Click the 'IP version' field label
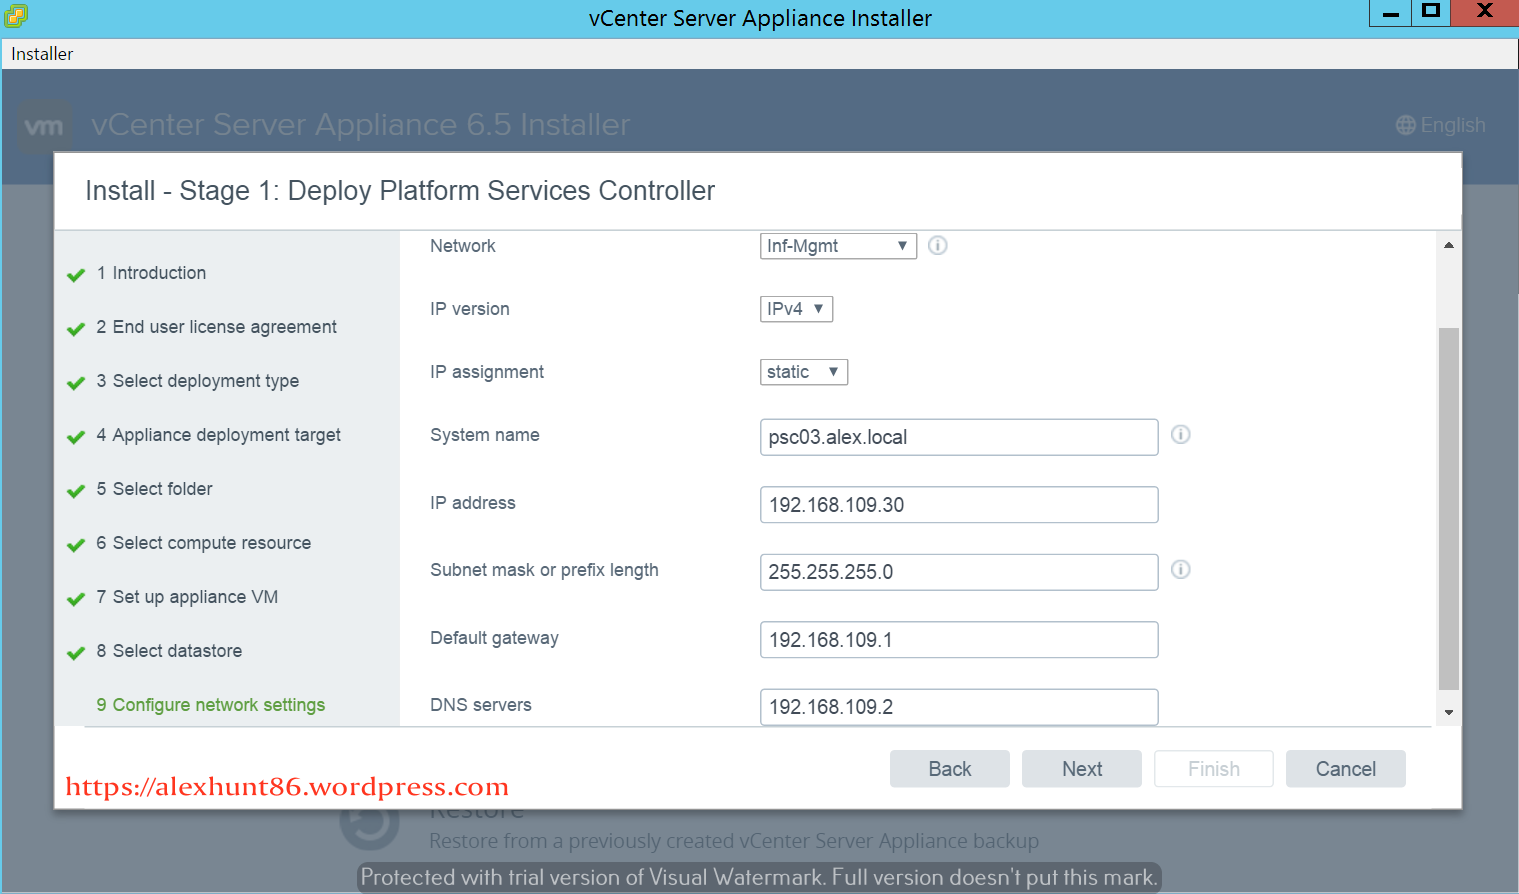Image resolution: width=1519 pixels, height=894 pixels. pos(470,309)
